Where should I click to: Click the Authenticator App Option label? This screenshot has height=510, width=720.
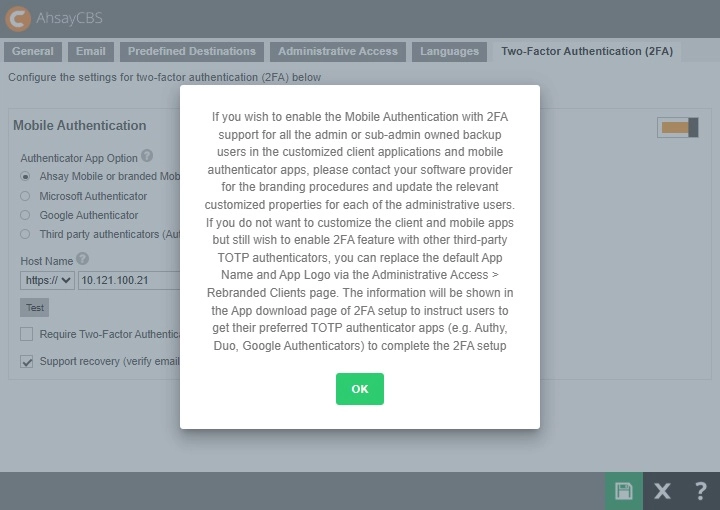point(79,158)
